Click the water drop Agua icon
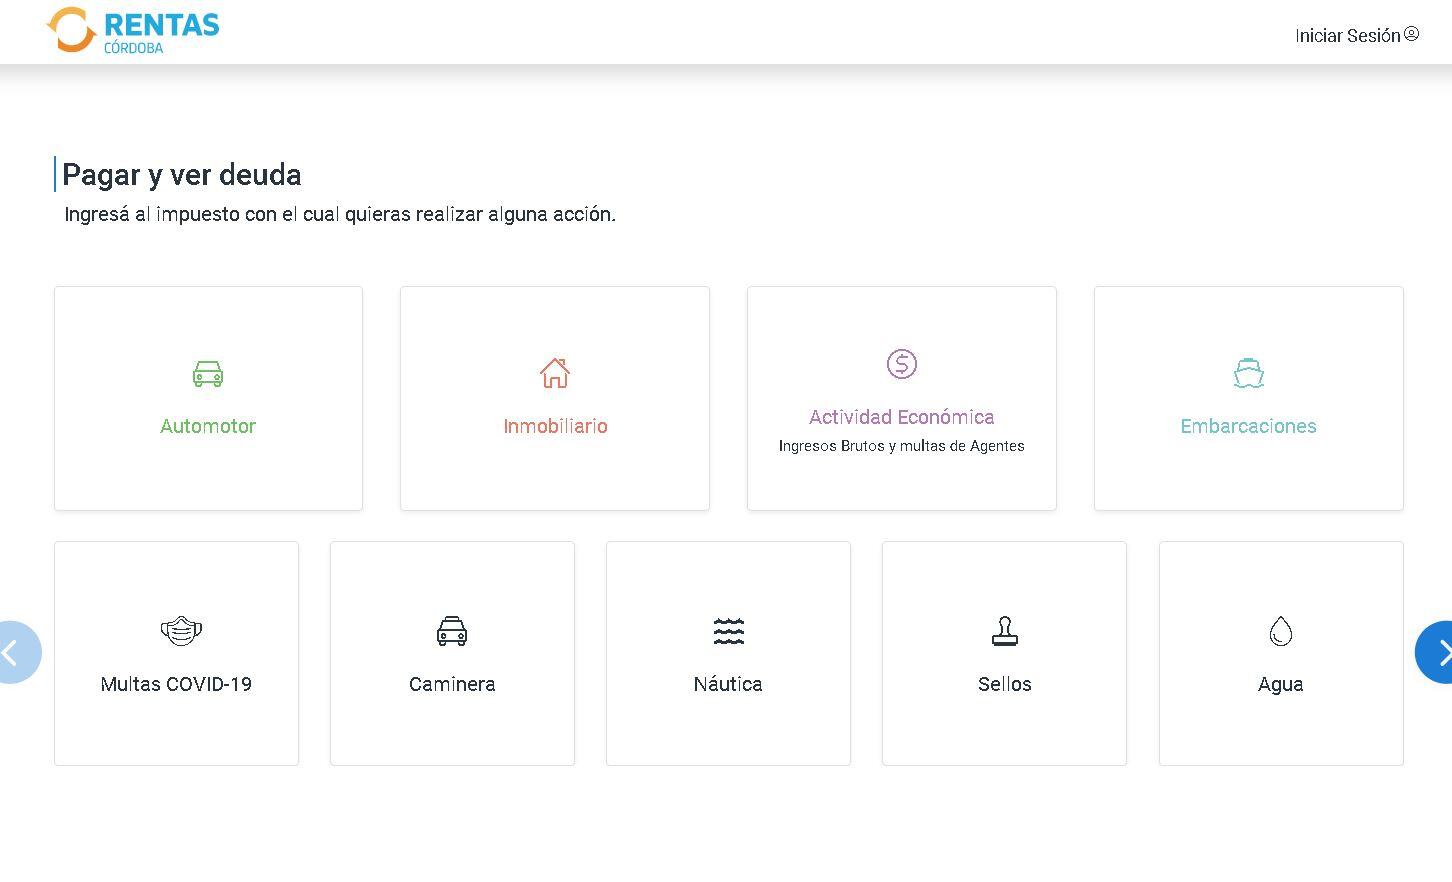Image resolution: width=1452 pixels, height=882 pixels. tap(1280, 631)
